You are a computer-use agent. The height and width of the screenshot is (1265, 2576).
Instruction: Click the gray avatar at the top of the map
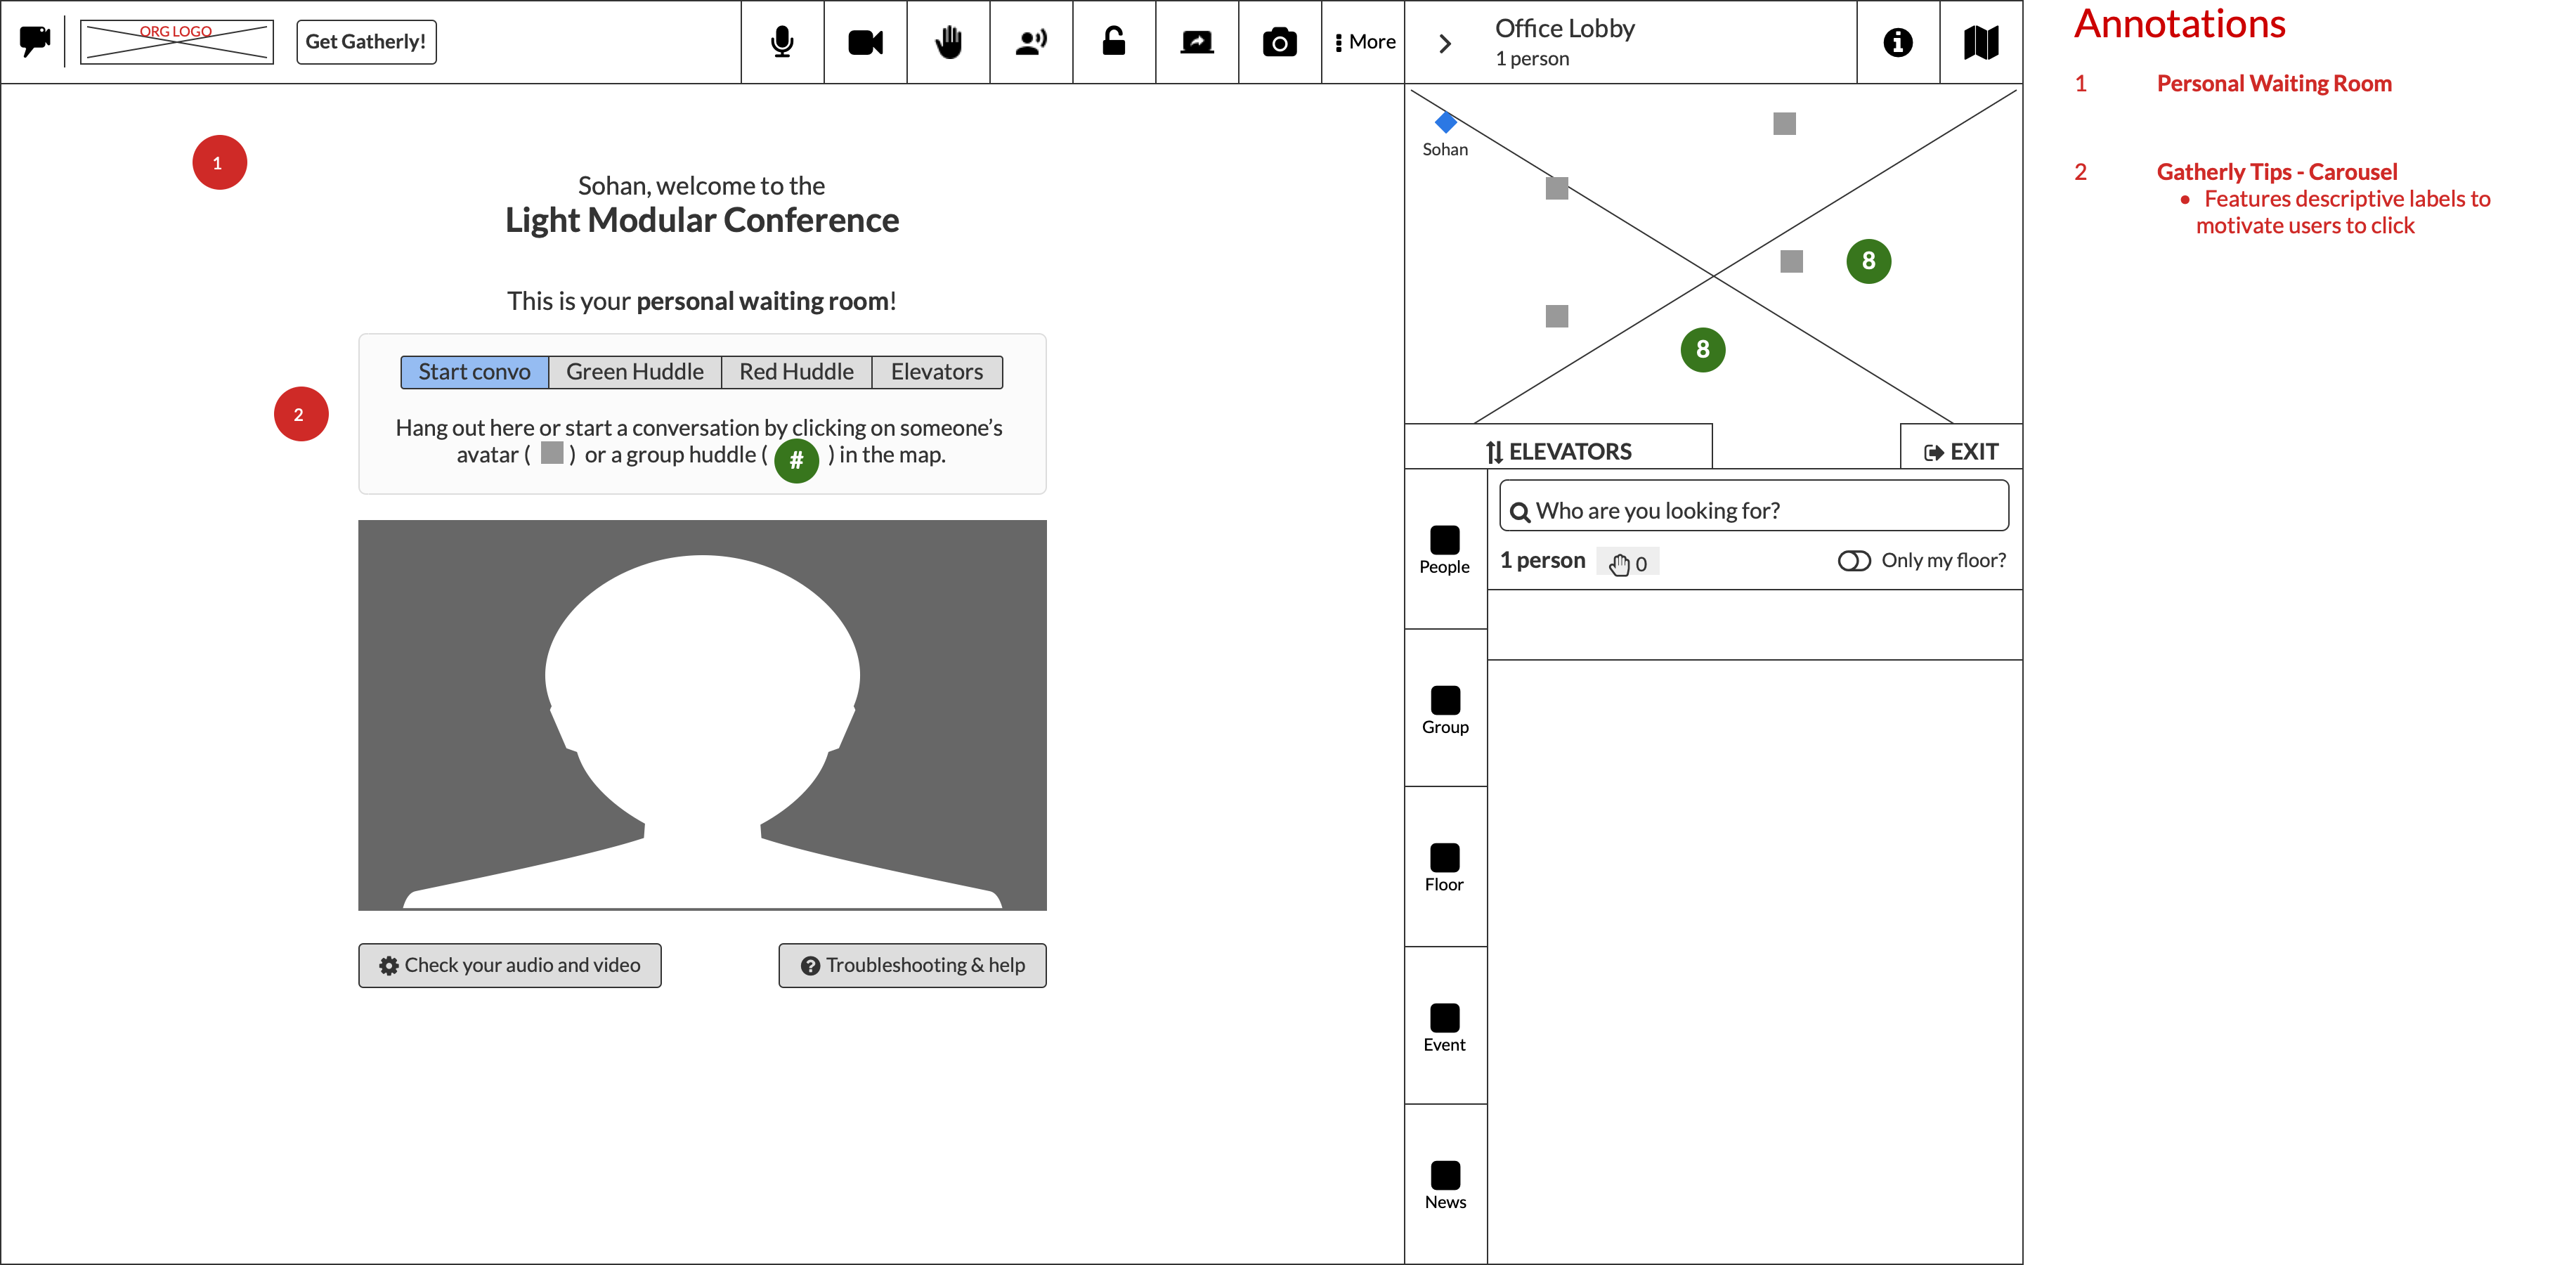(x=1785, y=123)
